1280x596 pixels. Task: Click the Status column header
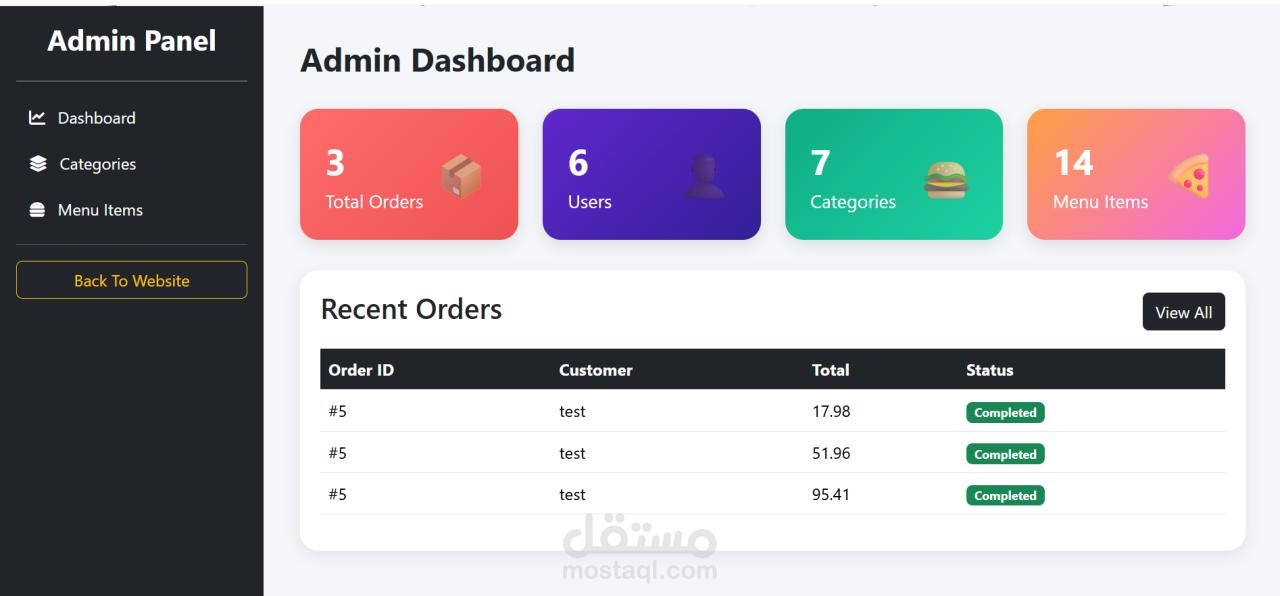990,370
